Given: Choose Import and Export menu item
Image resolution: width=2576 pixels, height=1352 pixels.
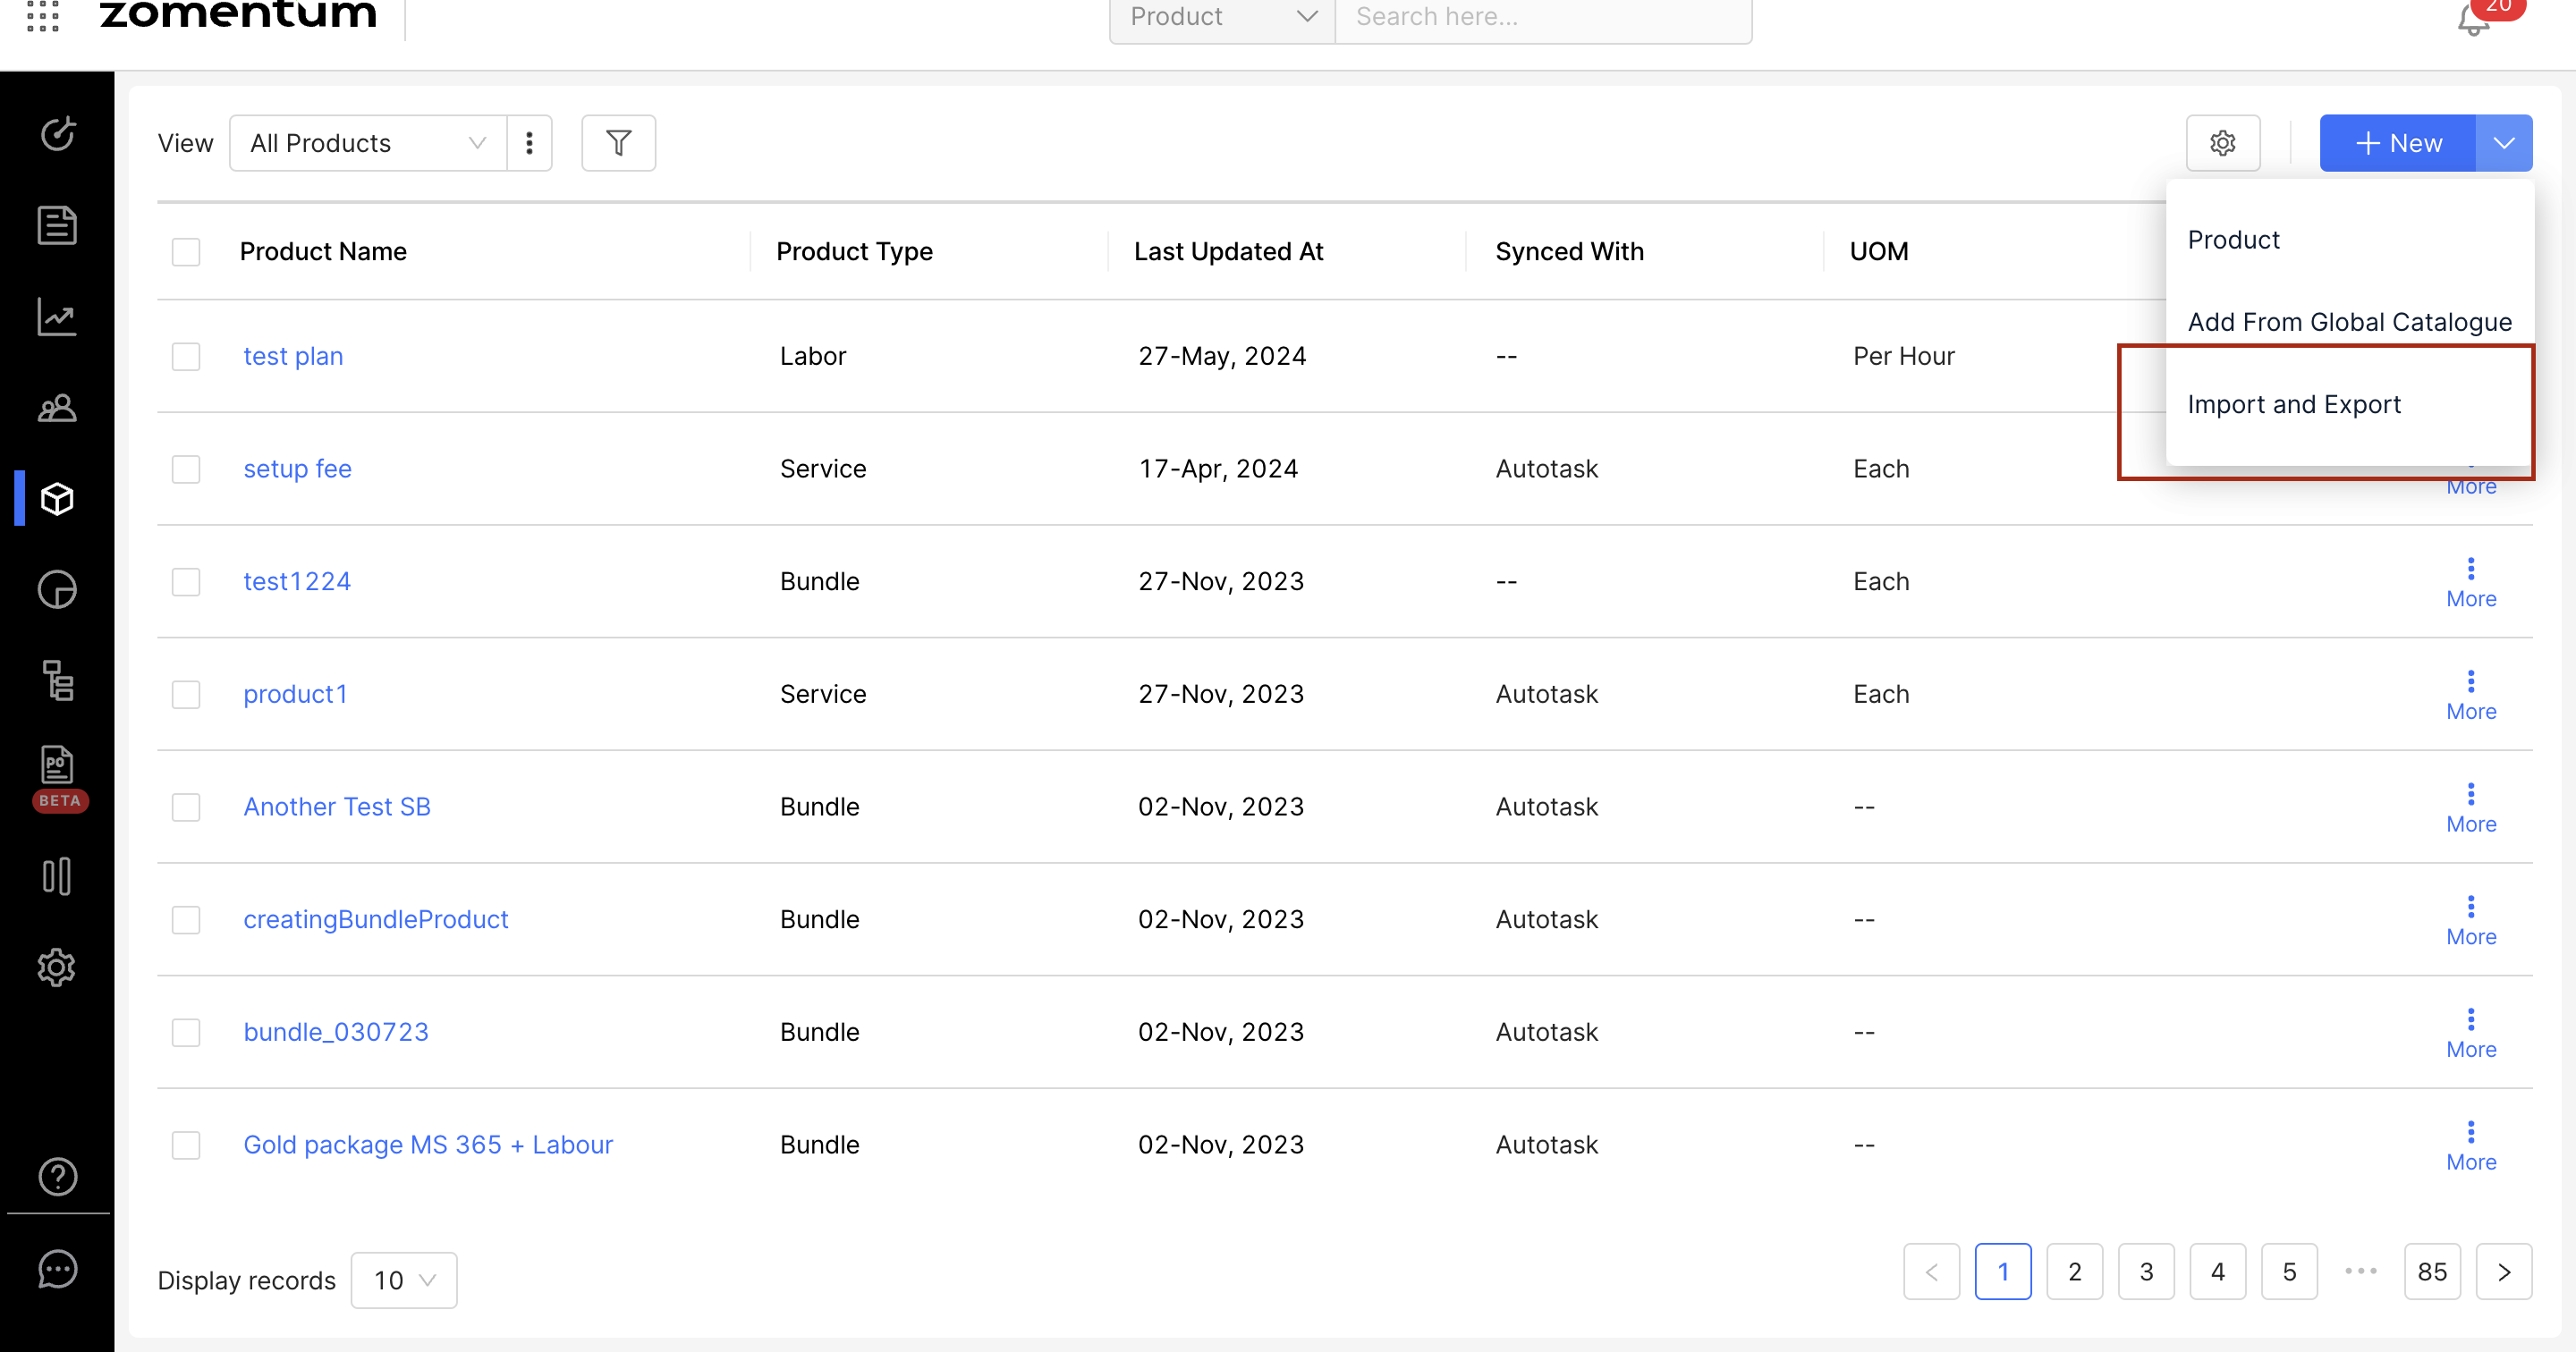Looking at the screenshot, I should coord(2293,404).
